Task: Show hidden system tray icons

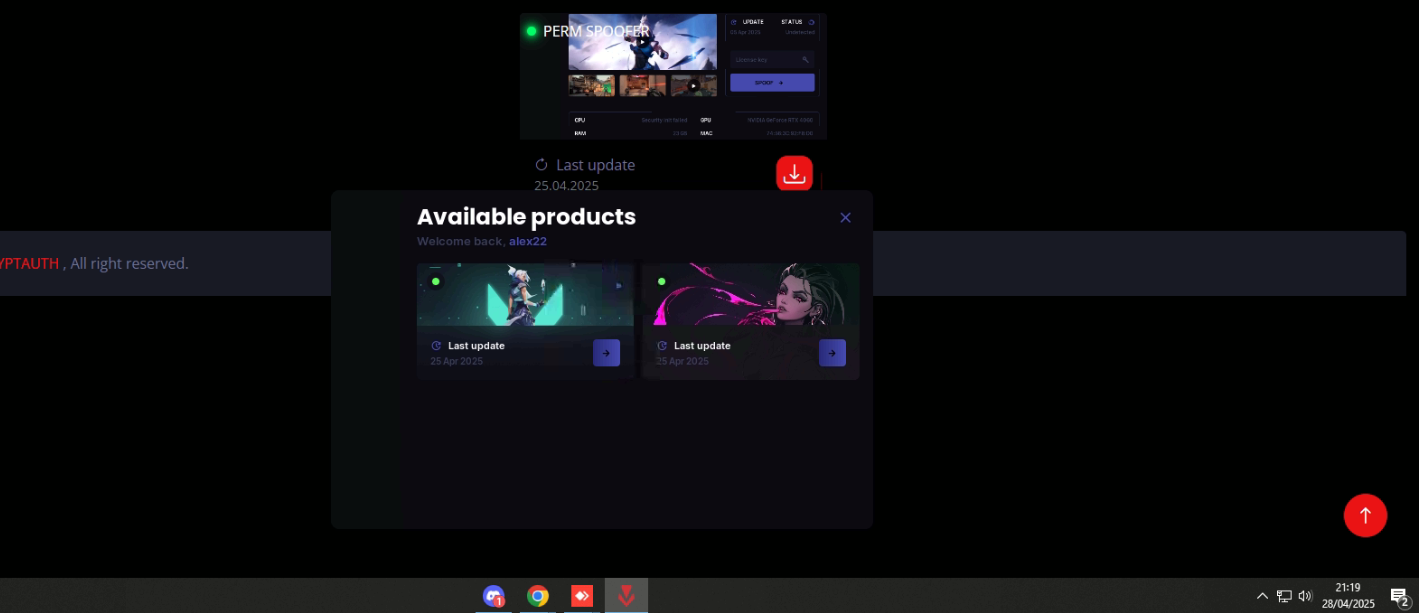Action: tap(1262, 596)
